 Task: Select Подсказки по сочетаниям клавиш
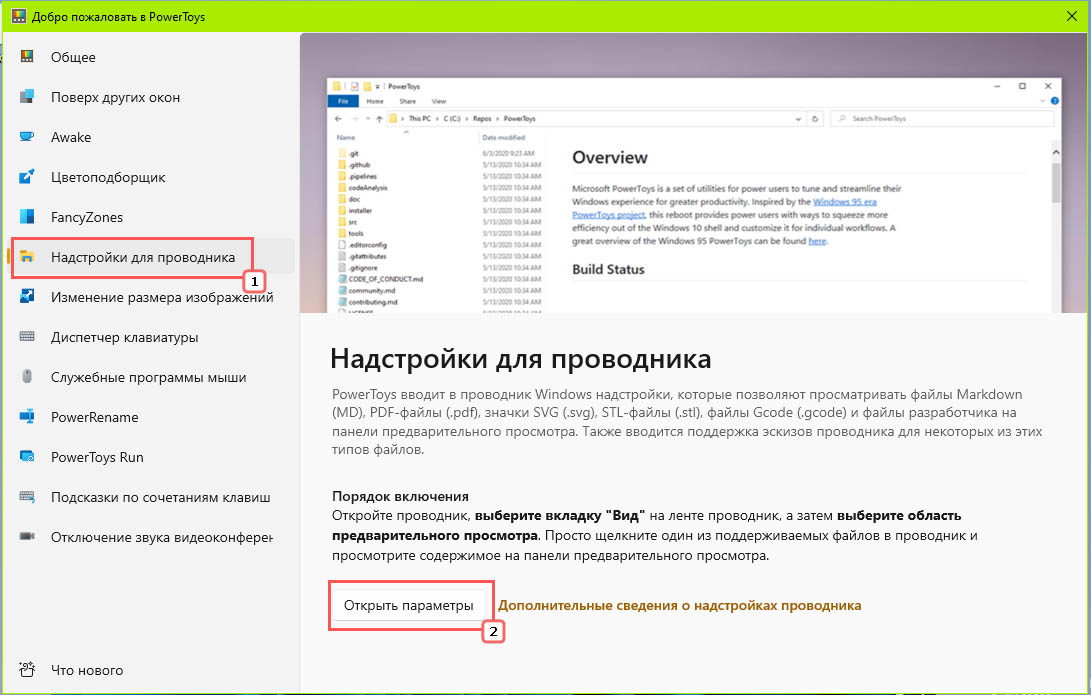click(x=150, y=497)
